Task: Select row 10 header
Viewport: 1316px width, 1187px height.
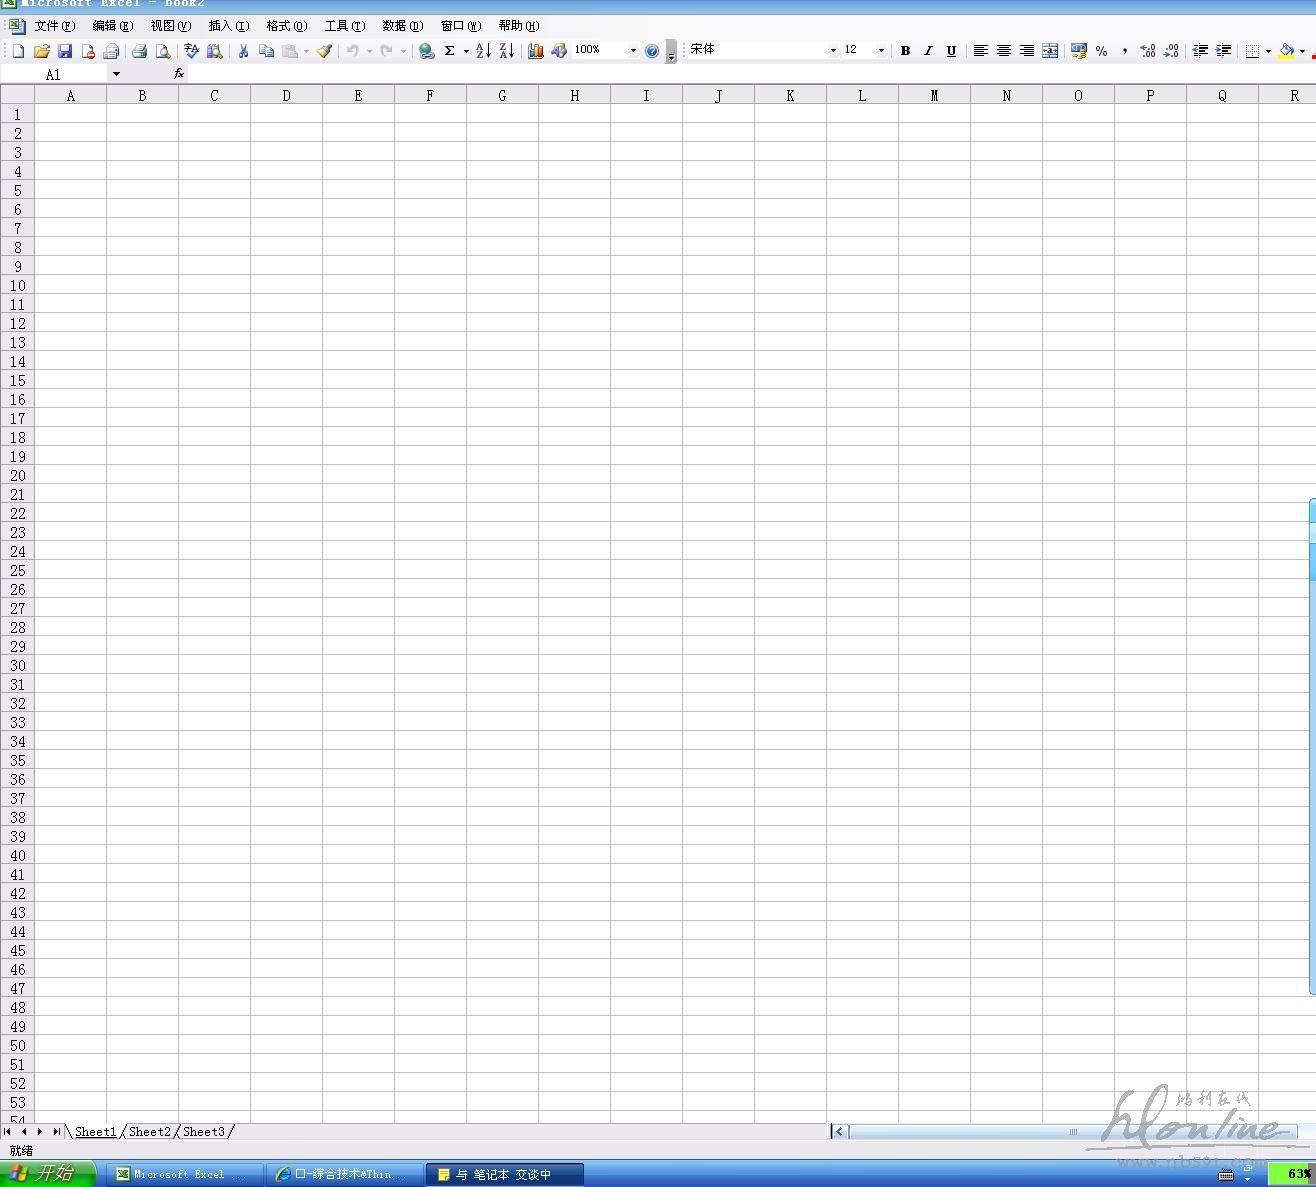Action: point(17,286)
